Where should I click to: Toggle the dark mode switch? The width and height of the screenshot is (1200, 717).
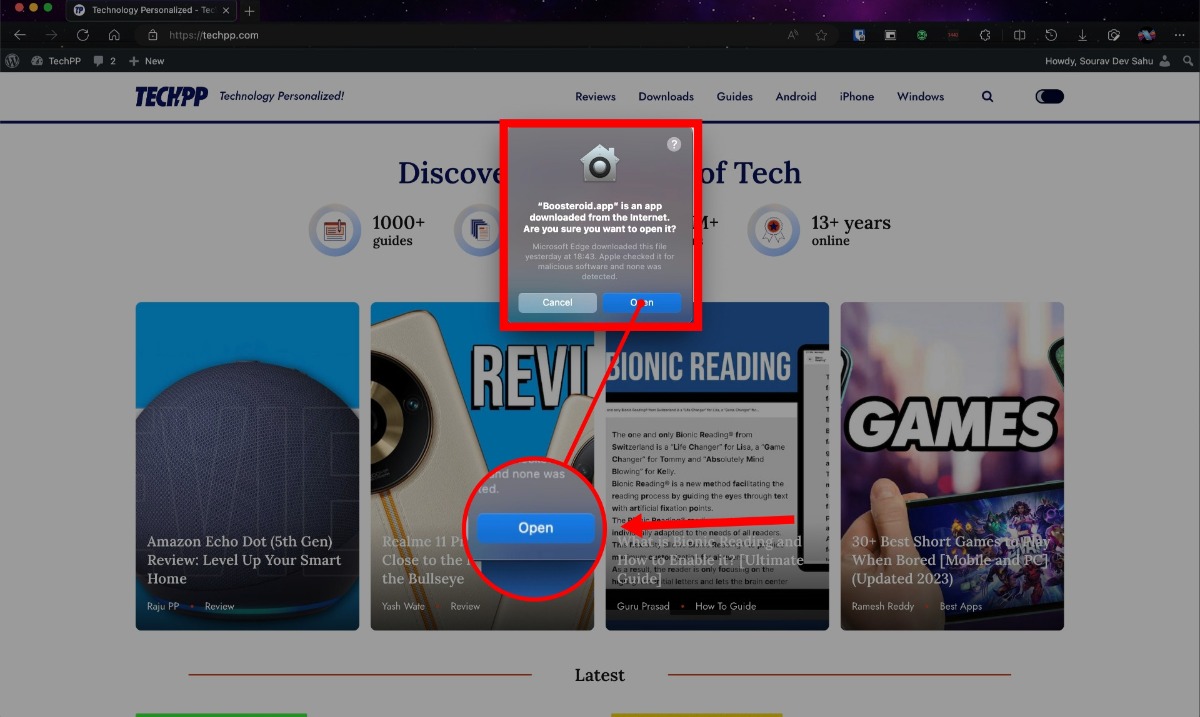tap(1049, 97)
